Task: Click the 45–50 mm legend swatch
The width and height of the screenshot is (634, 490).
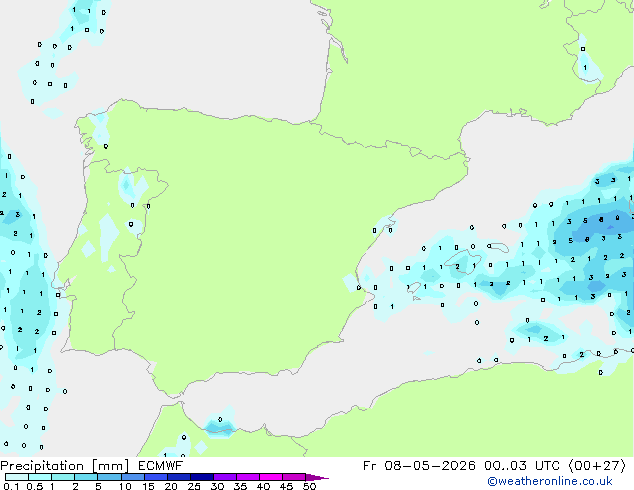Action: coord(294,477)
